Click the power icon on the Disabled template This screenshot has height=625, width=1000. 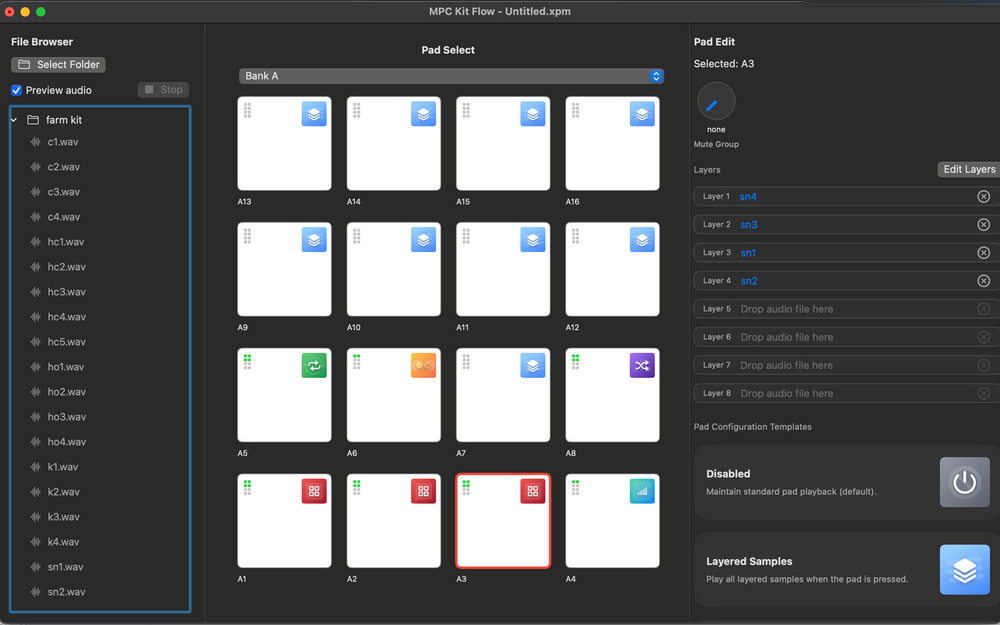[964, 483]
